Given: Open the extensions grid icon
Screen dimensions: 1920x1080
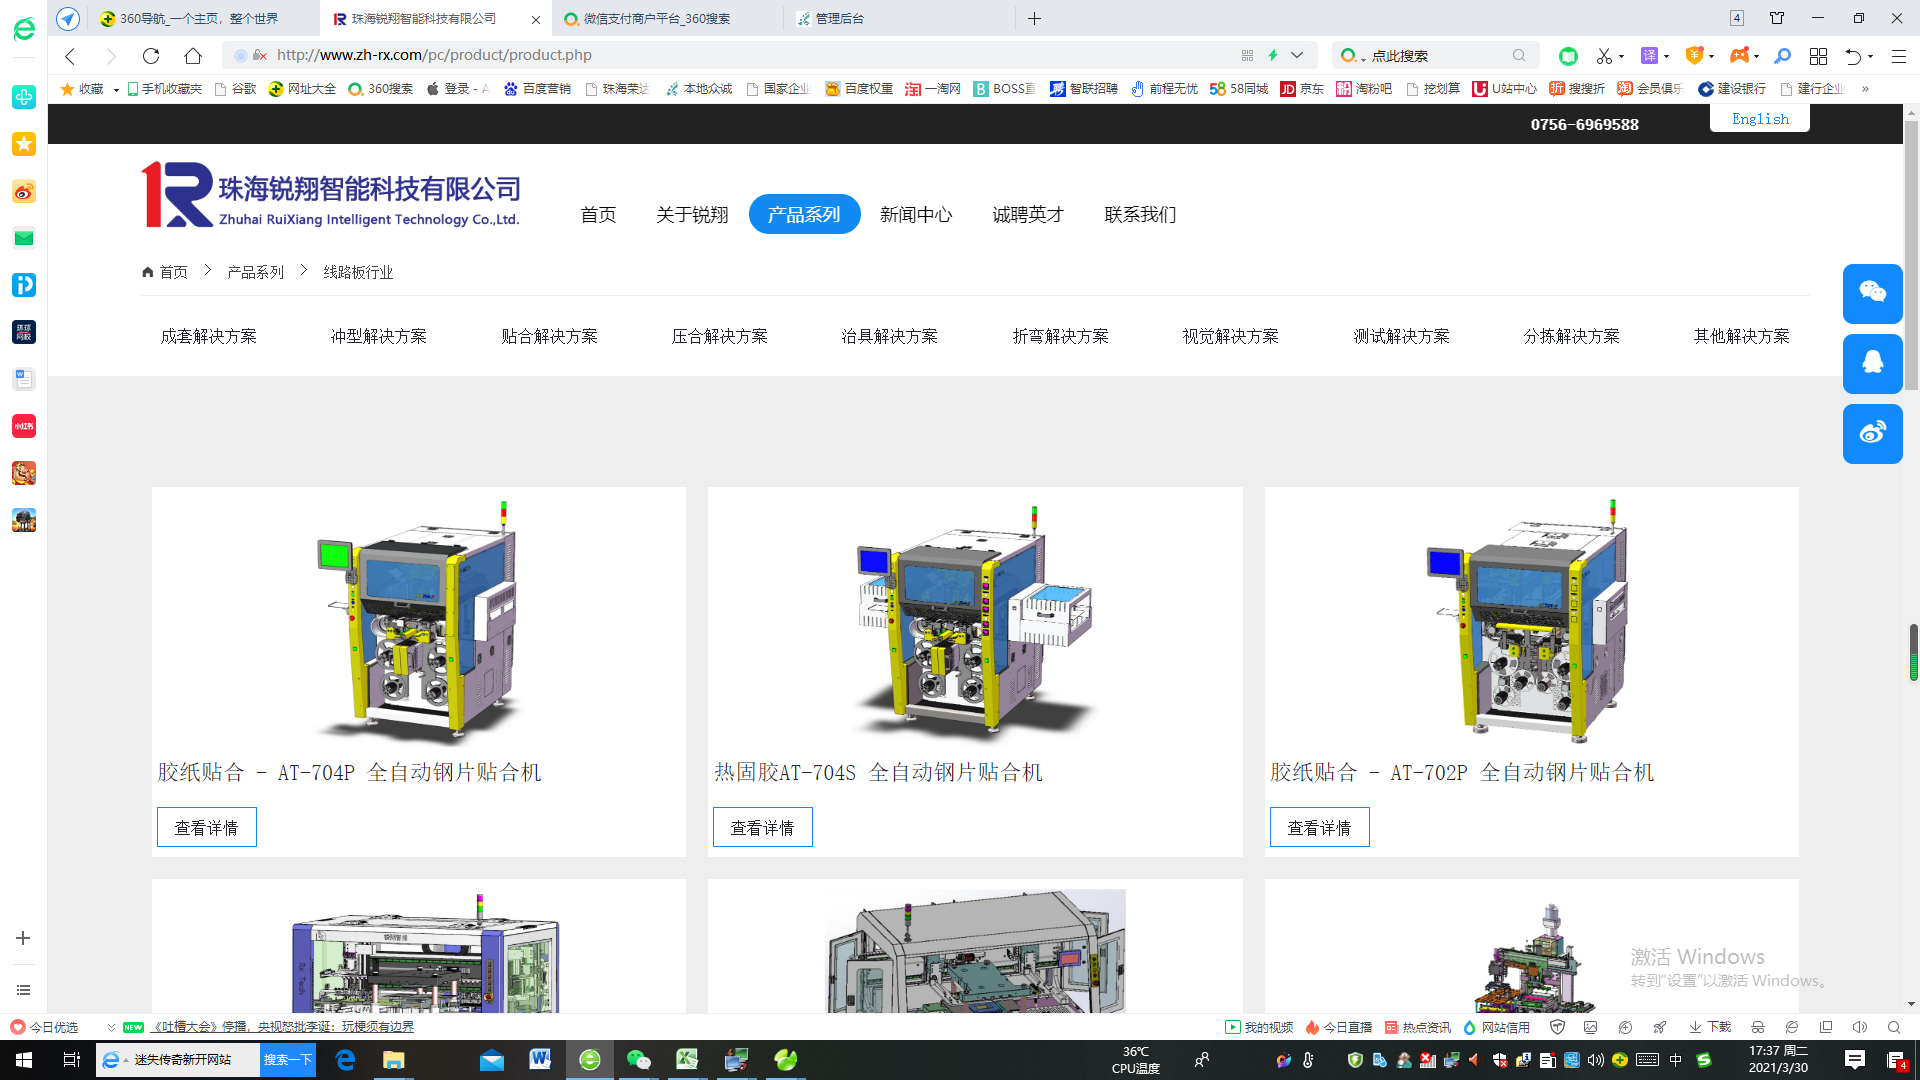Looking at the screenshot, I should pyautogui.click(x=1818, y=56).
